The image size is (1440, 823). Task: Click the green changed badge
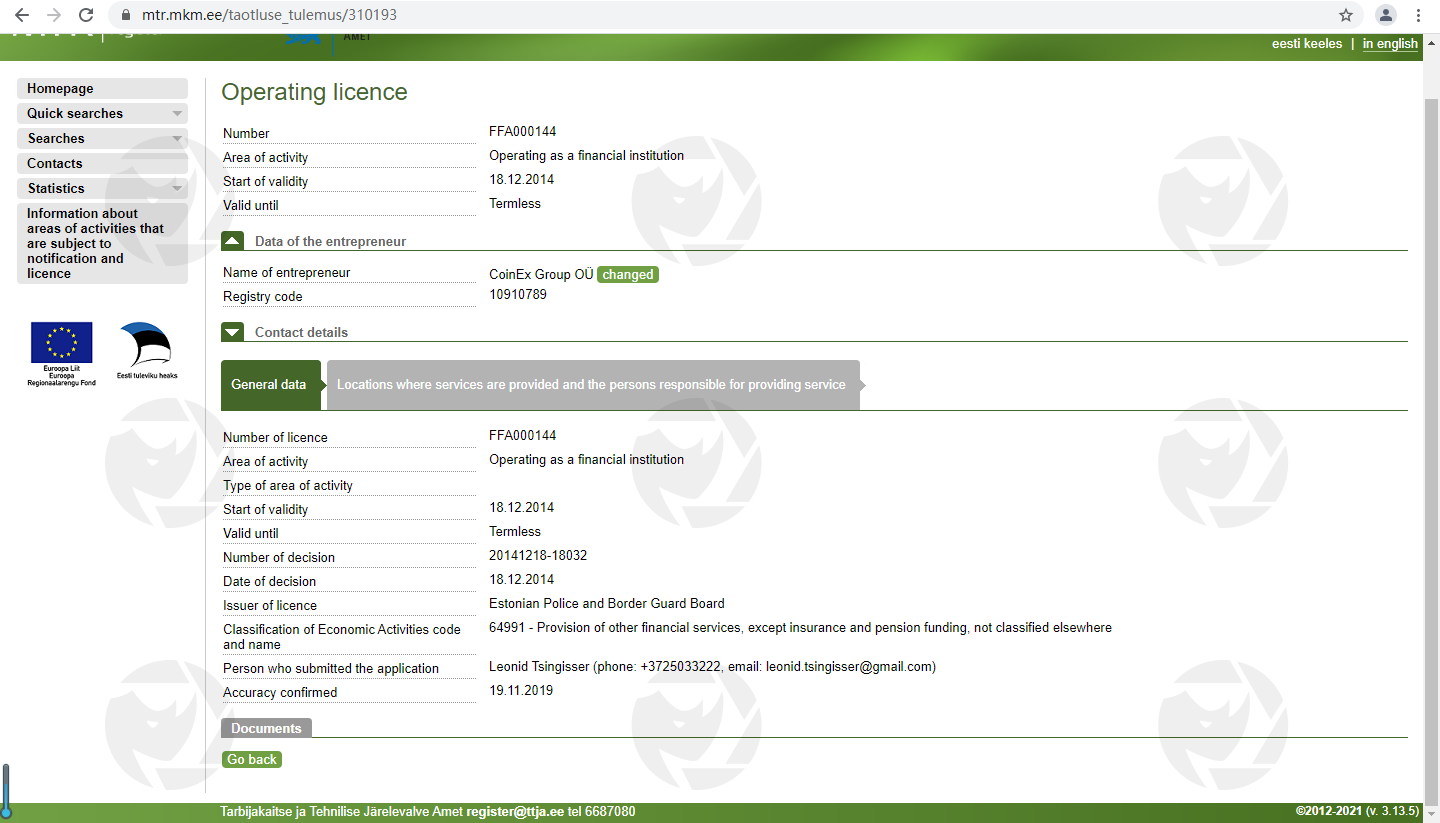(x=628, y=275)
